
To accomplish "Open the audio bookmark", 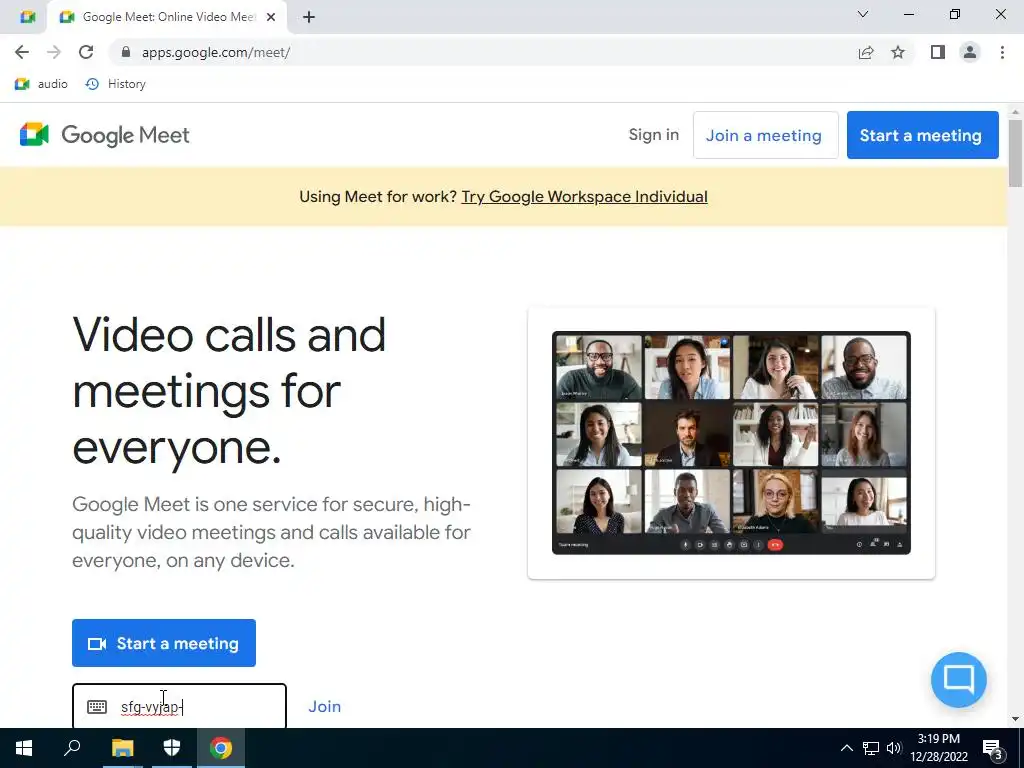I will 41,84.
